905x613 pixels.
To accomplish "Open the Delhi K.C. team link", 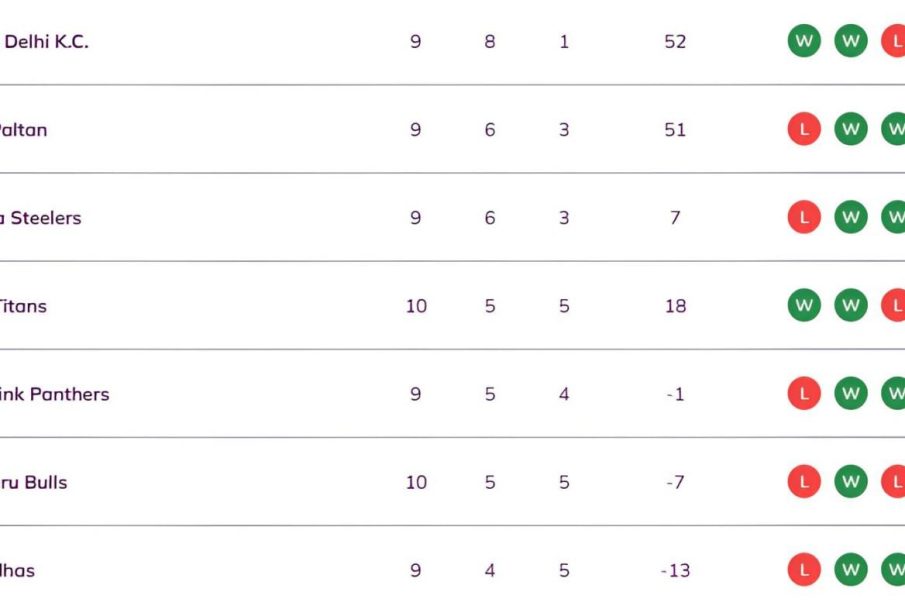I will point(46,42).
